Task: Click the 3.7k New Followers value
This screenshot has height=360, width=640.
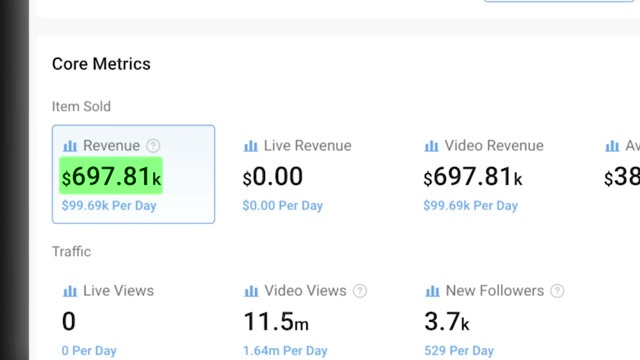Action: [447, 322]
